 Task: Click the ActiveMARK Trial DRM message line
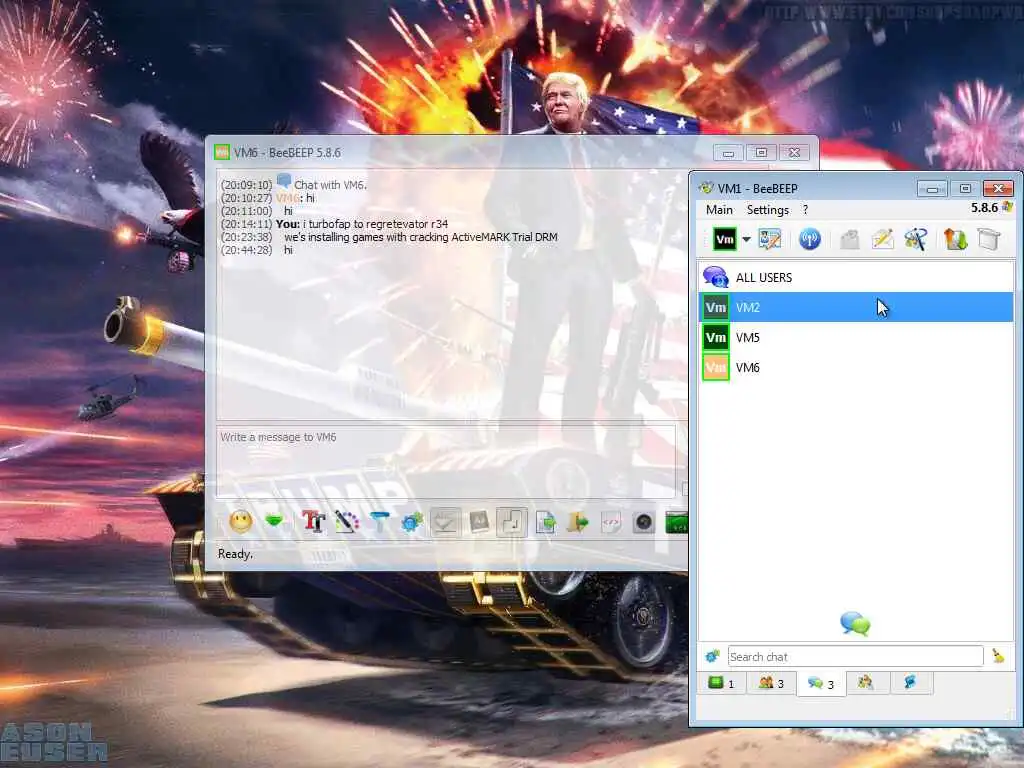click(x=421, y=237)
